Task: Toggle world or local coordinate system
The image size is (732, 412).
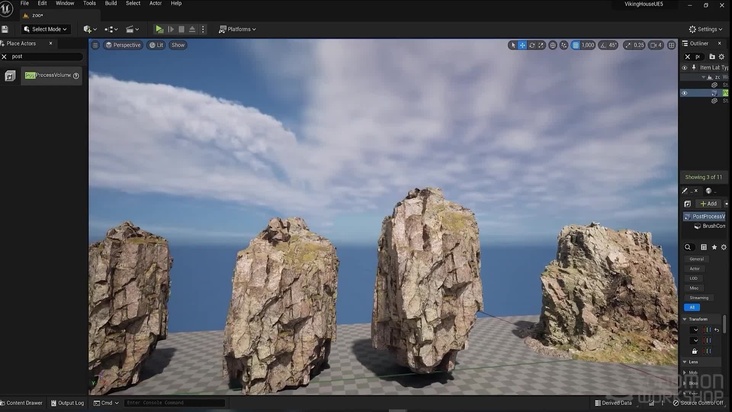Action: pos(553,45)
